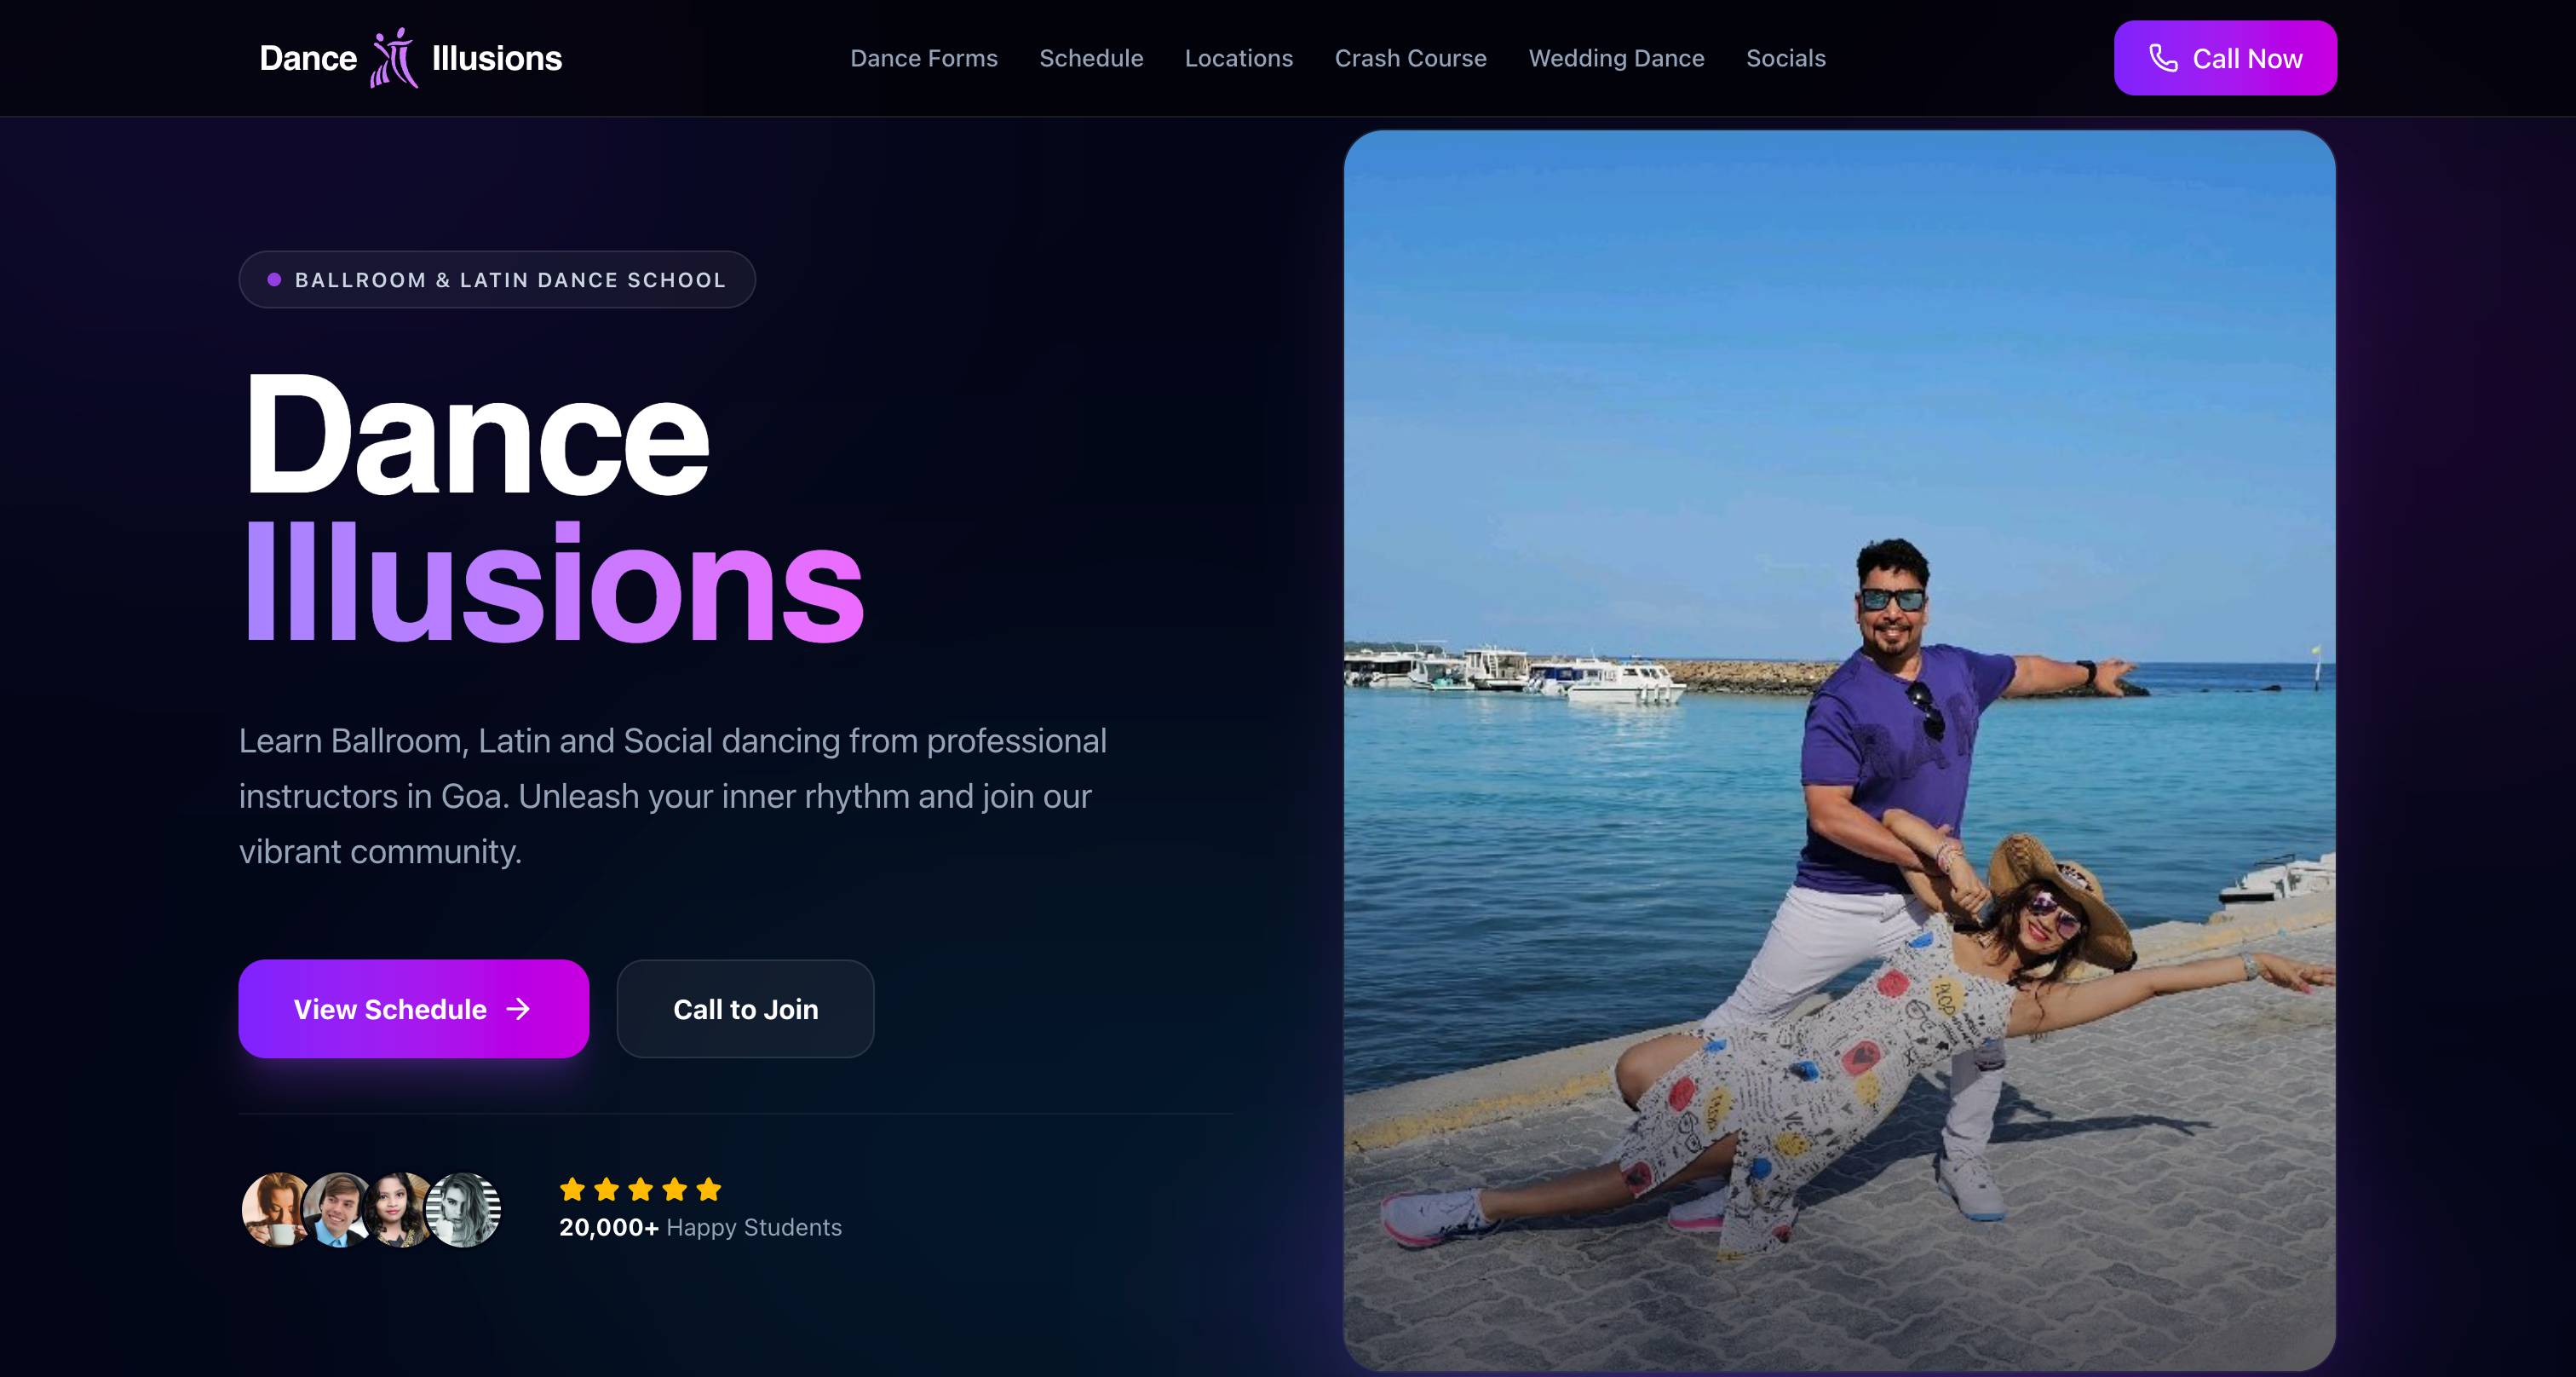Screen dimensions: 2576x1377
Task: Open the Schedule navigation item
Action: tap(1091, 58)
